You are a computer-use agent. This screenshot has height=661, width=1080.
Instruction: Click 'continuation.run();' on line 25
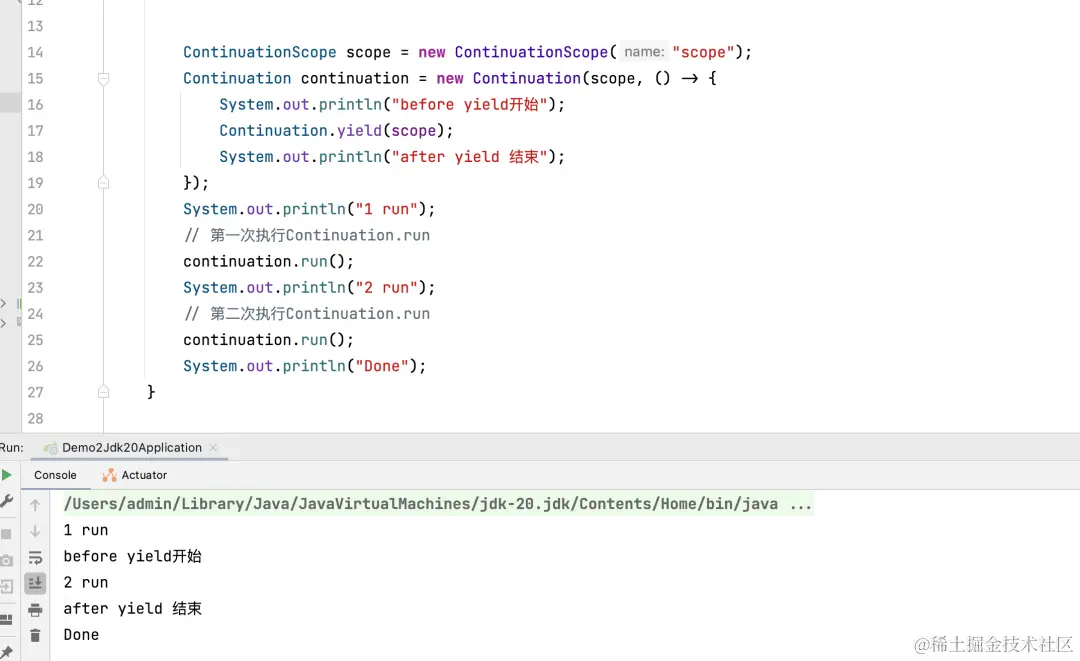(x=268, y=340)
